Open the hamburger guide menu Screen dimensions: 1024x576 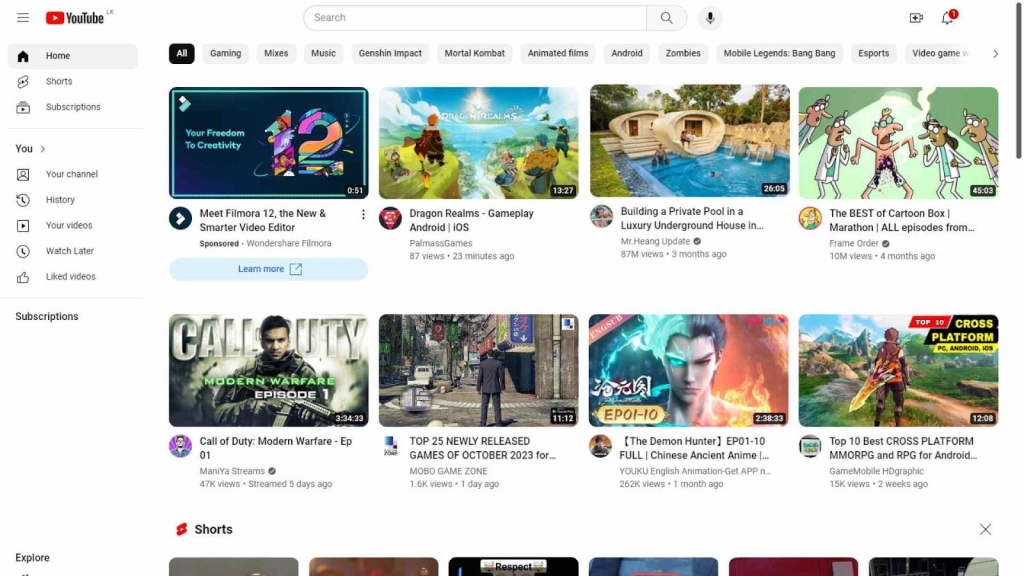click(x=23, y=18)
